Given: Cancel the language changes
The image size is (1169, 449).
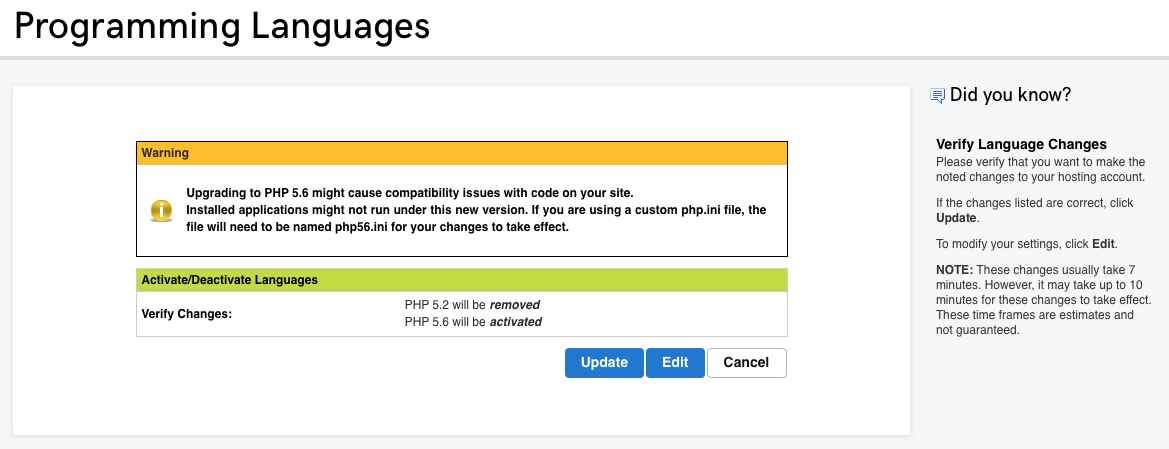Looking at the screenshot, I should point(746,363).
